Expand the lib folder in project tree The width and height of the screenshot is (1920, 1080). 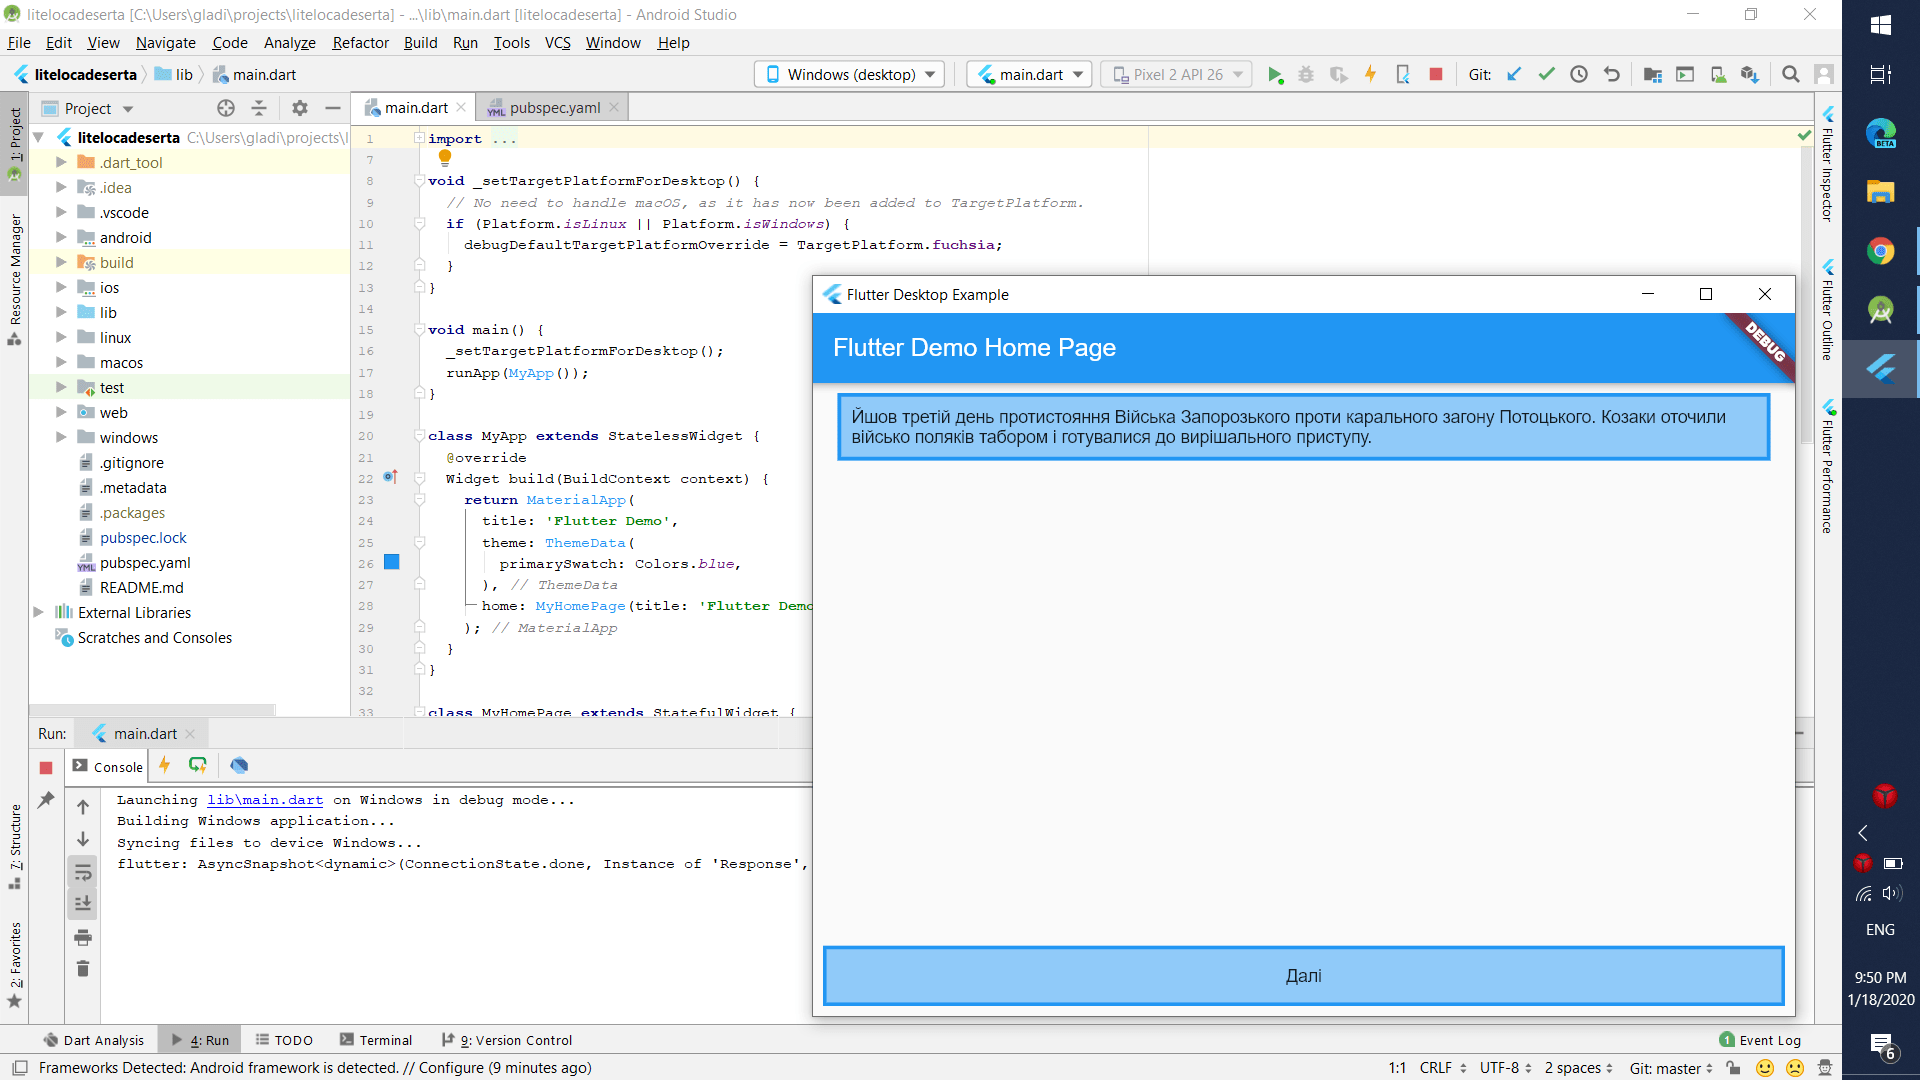click(x=61, y=313)
